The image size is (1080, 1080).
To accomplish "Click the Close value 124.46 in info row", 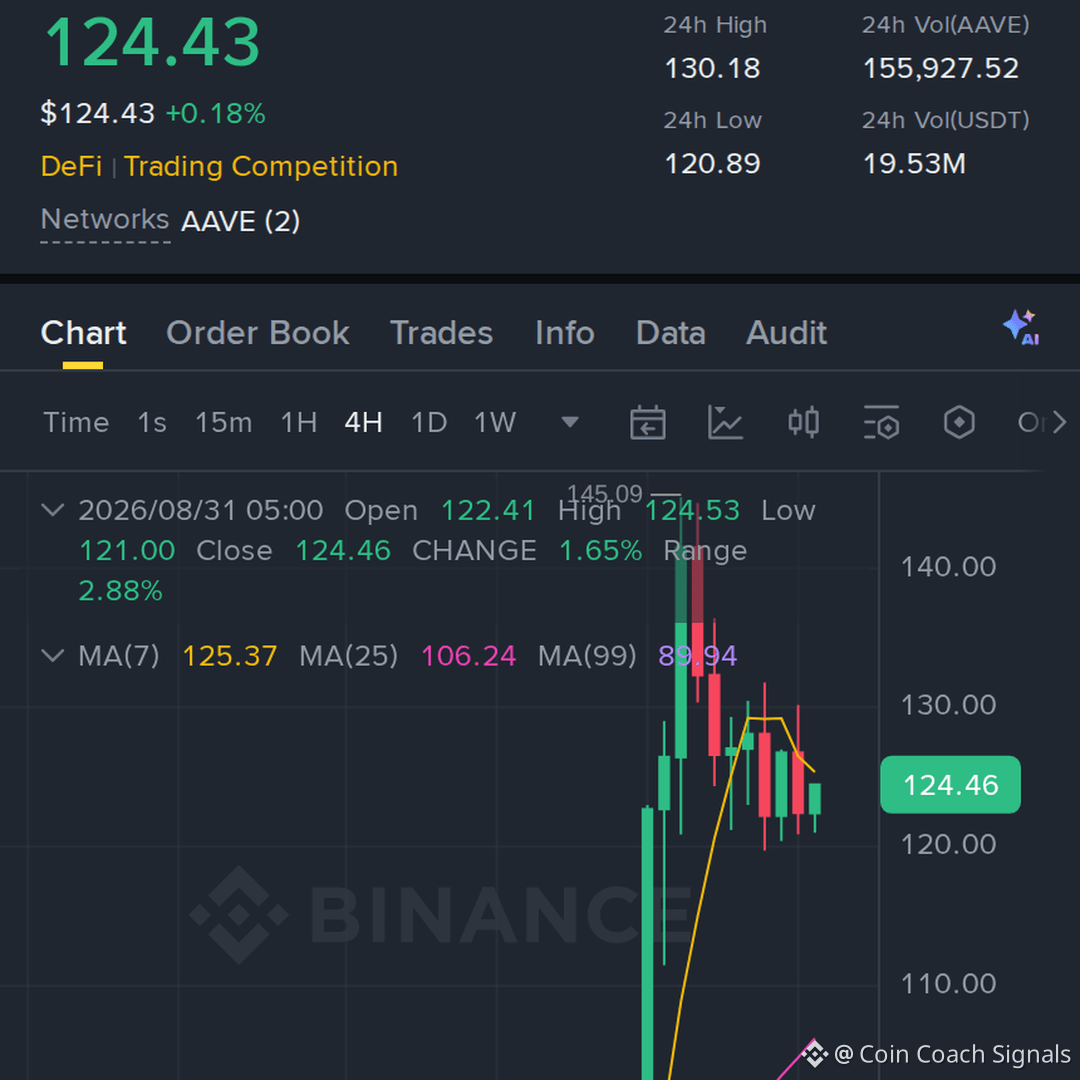I will pyautogui.click(x=343, y=550).
